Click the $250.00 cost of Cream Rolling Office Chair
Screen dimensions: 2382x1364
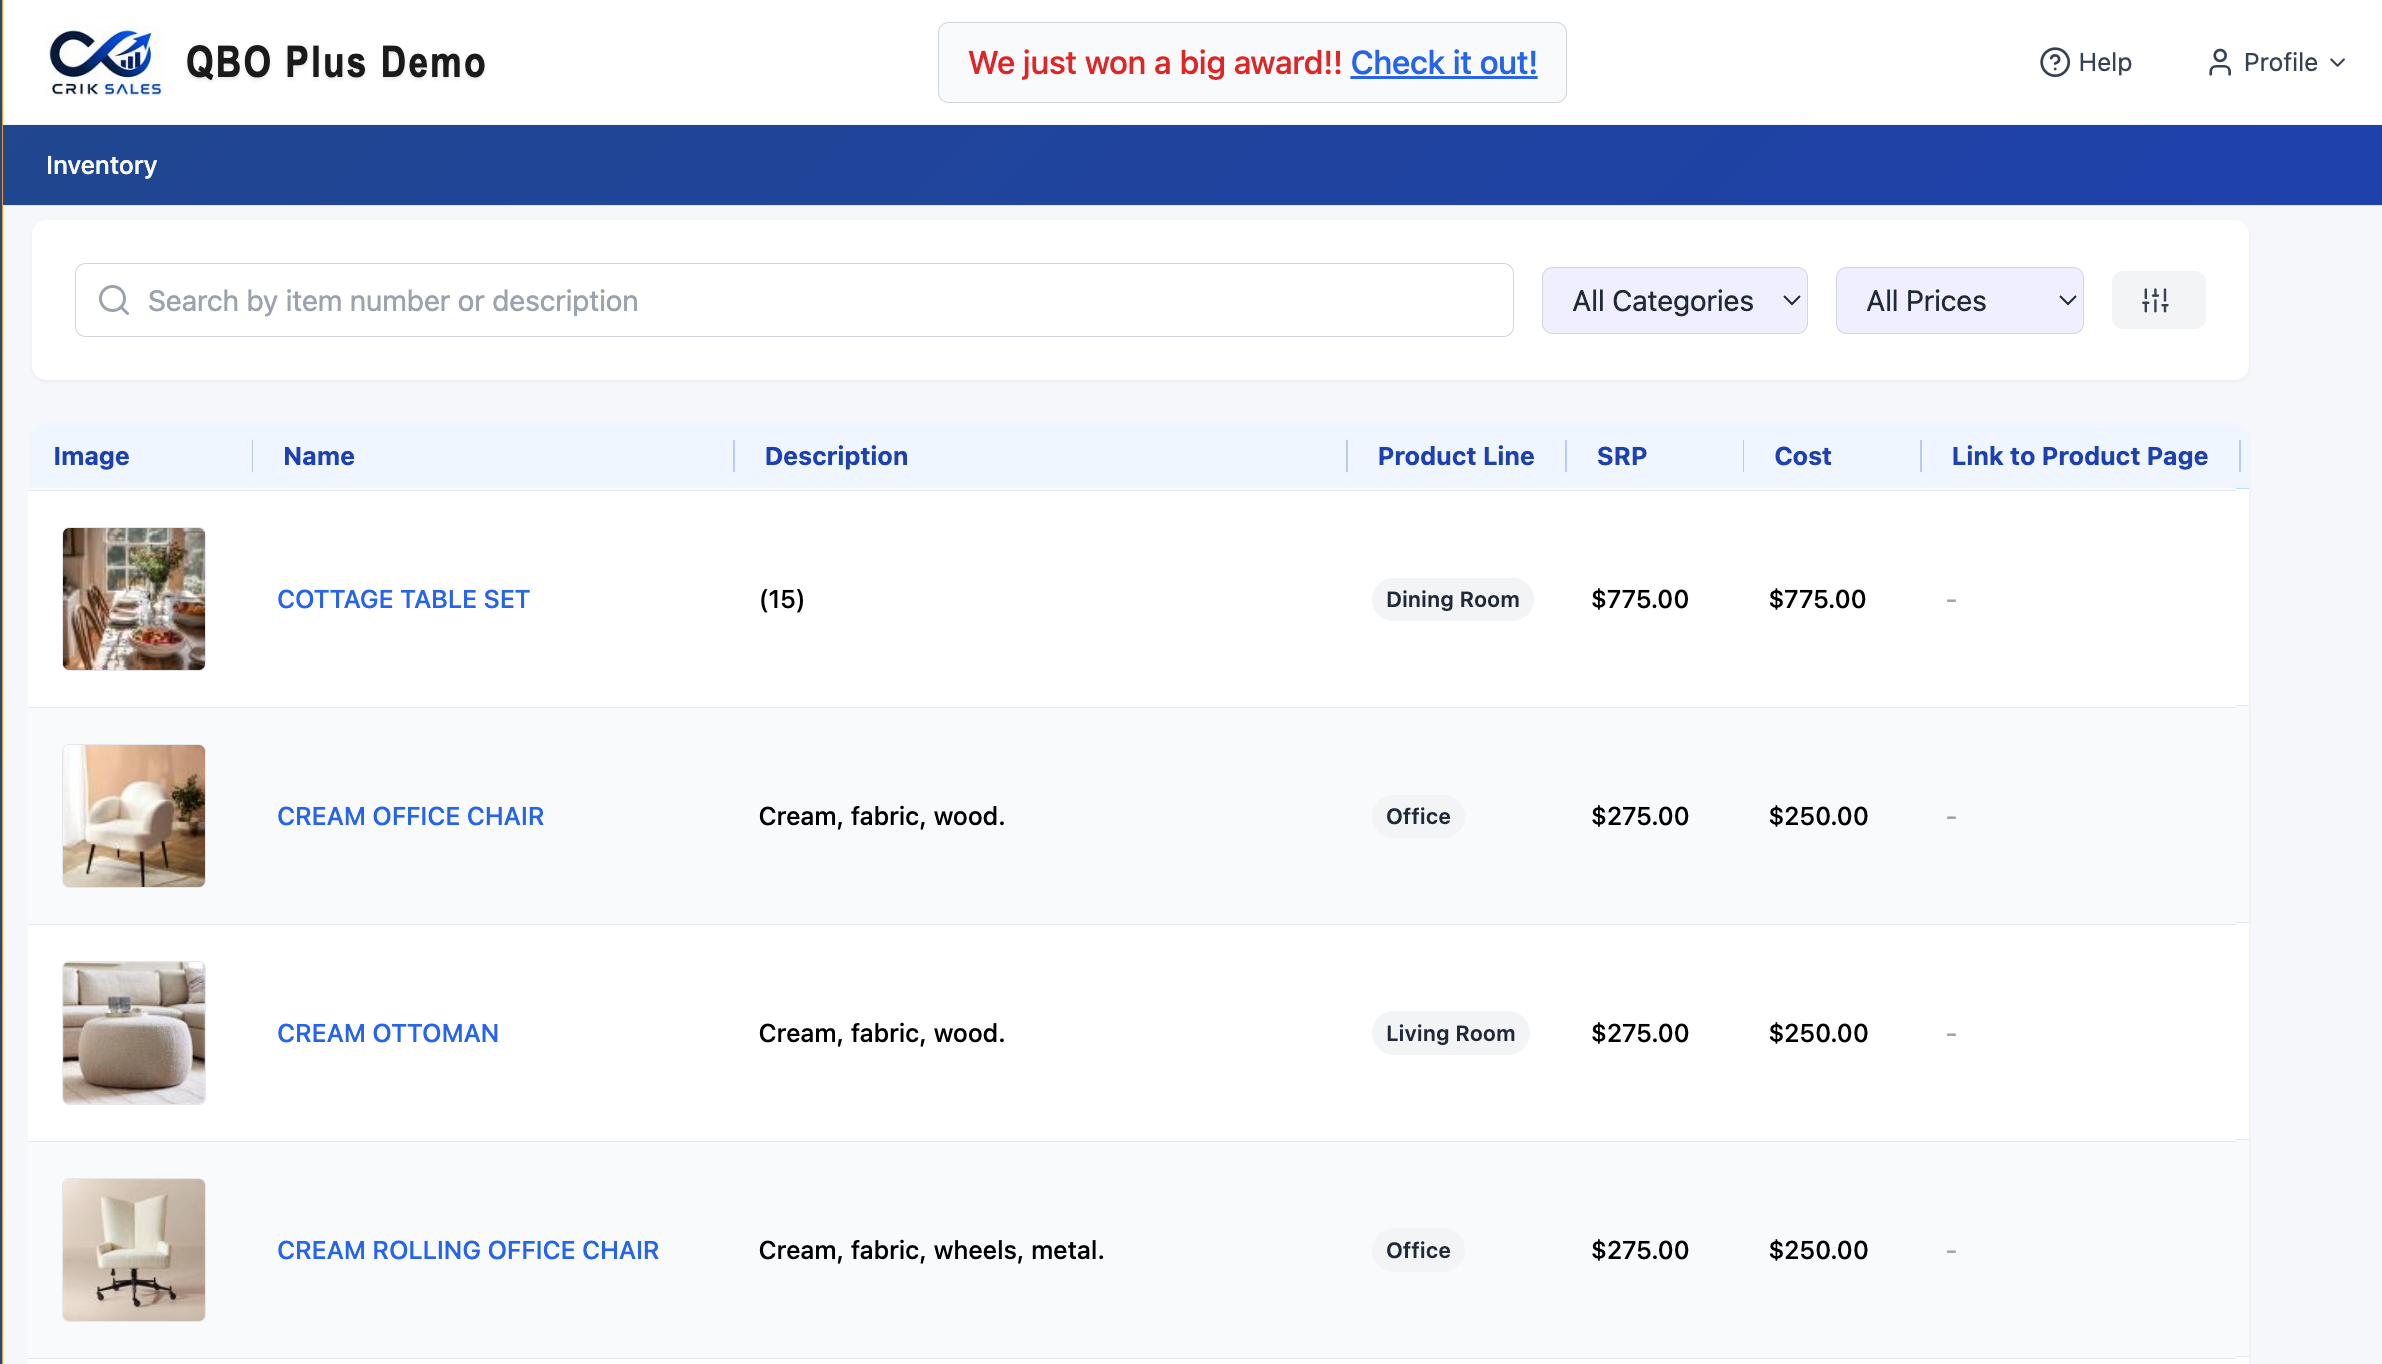[1818, 1250]
